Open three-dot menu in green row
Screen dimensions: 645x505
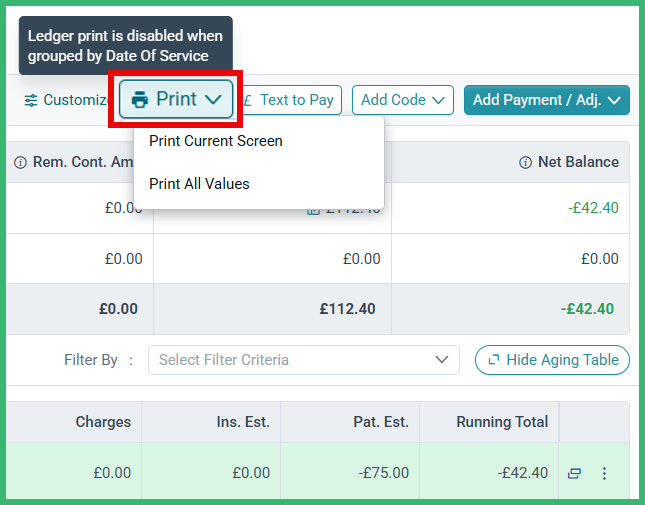(604, 473)
